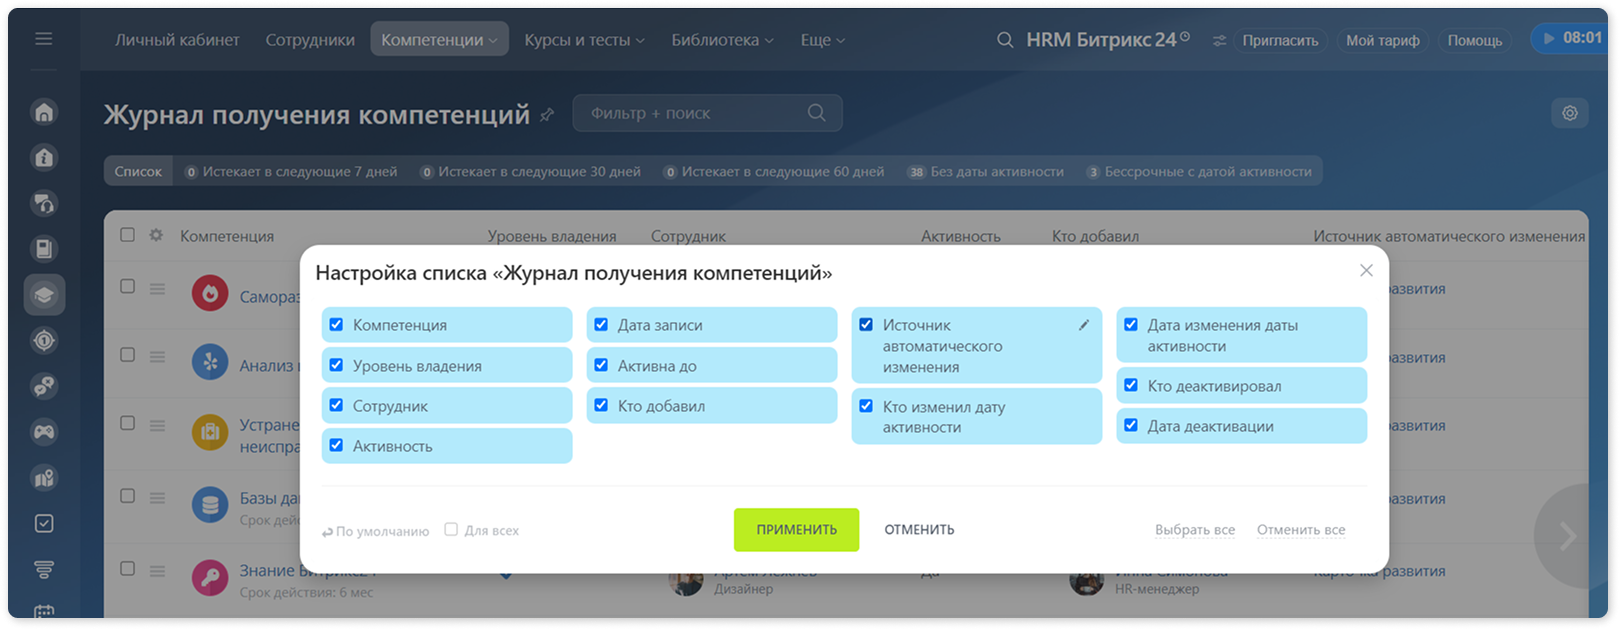
Task: Click the Выбрать все link
Action: coord(1195,530)
